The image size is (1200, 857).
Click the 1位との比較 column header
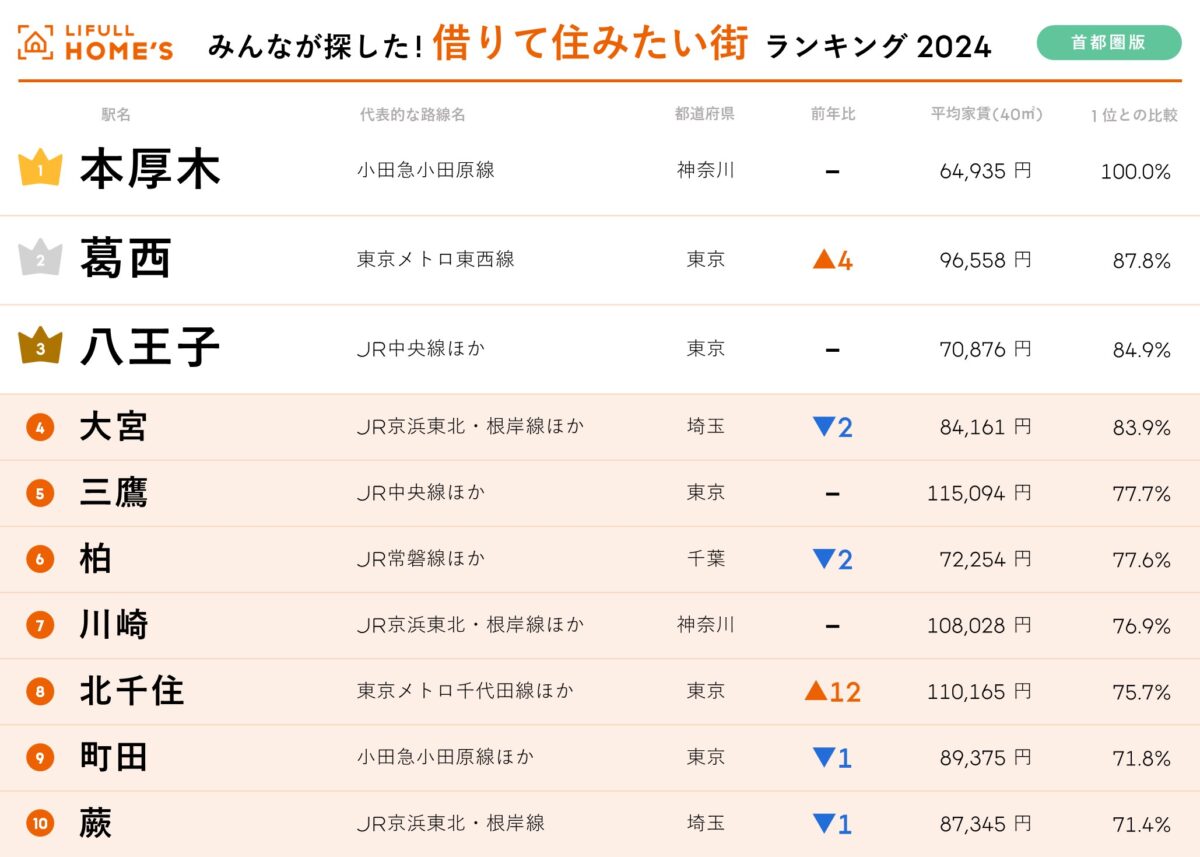[1134, 115]
